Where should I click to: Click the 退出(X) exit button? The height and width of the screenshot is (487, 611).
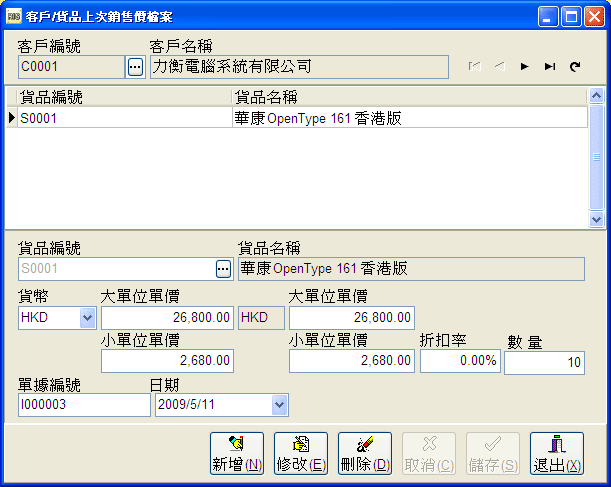[x=557, y=453]
